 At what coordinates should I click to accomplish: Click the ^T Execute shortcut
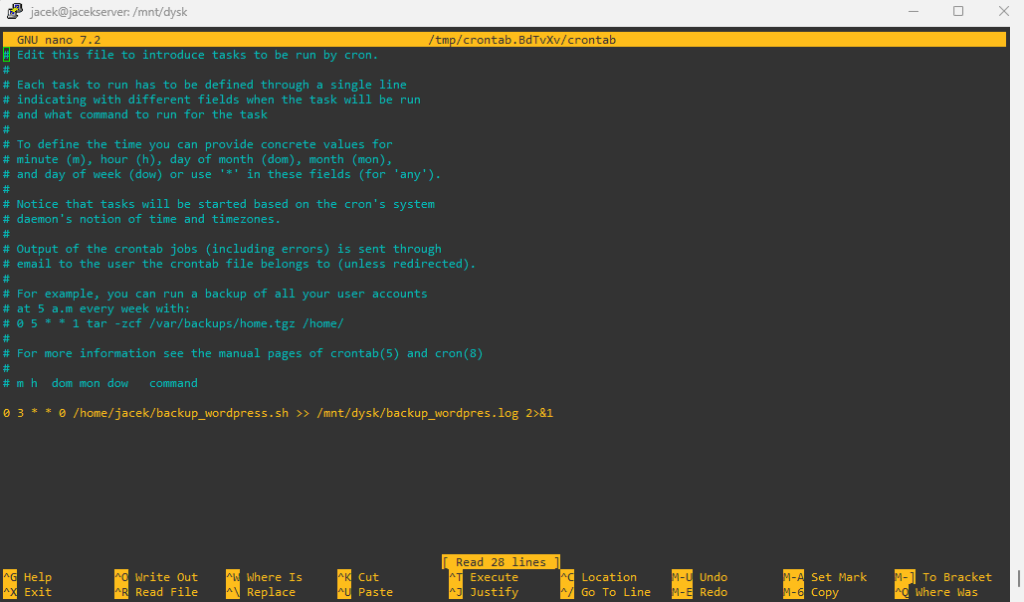(484, 577)
